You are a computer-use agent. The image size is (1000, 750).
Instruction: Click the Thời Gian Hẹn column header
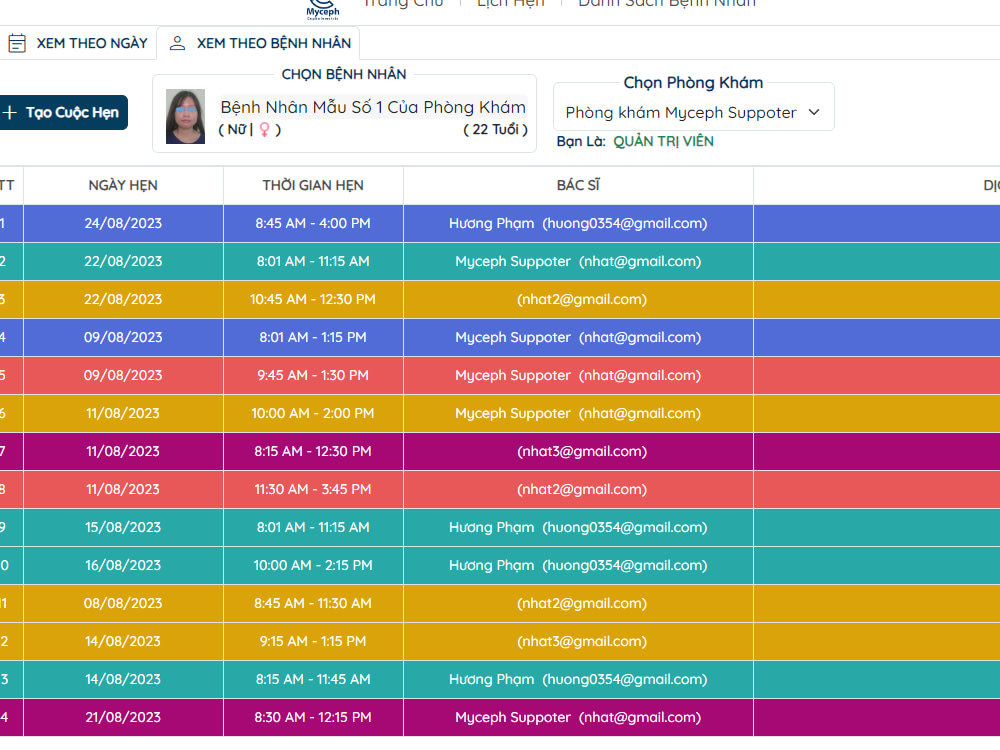(x=313, y=186)
